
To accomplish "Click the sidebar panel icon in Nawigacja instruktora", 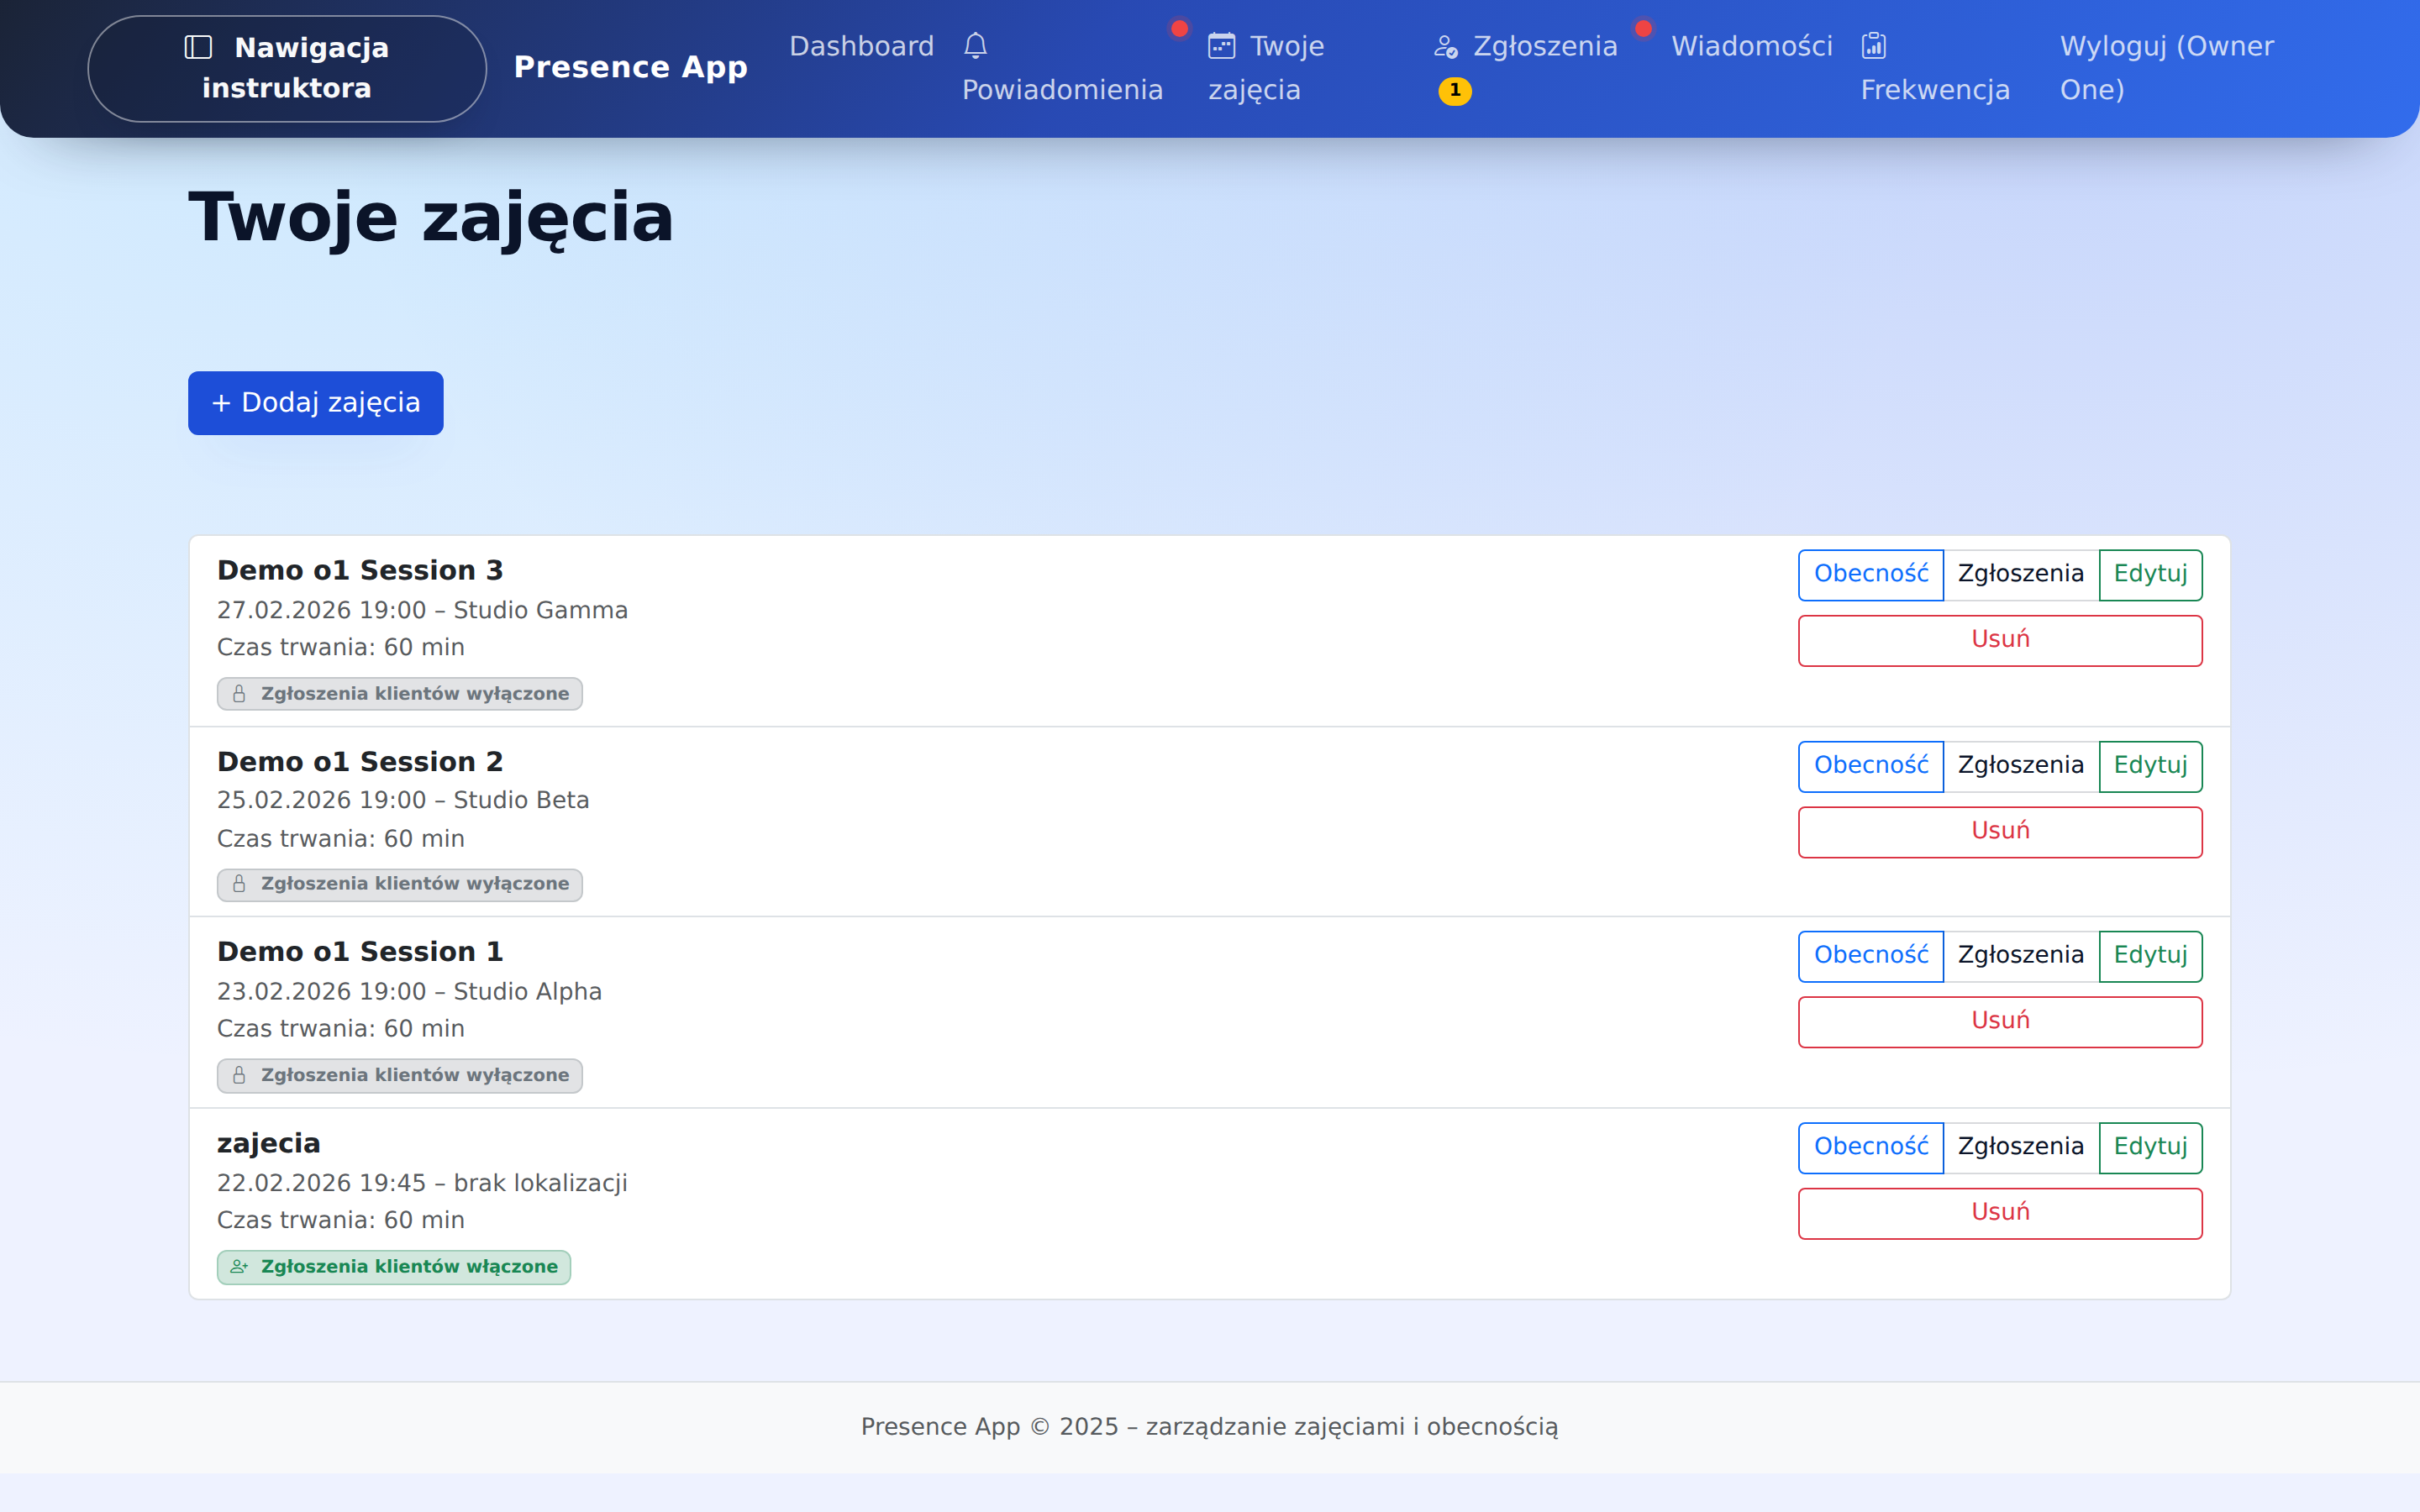I will click(x=198, y=47).
